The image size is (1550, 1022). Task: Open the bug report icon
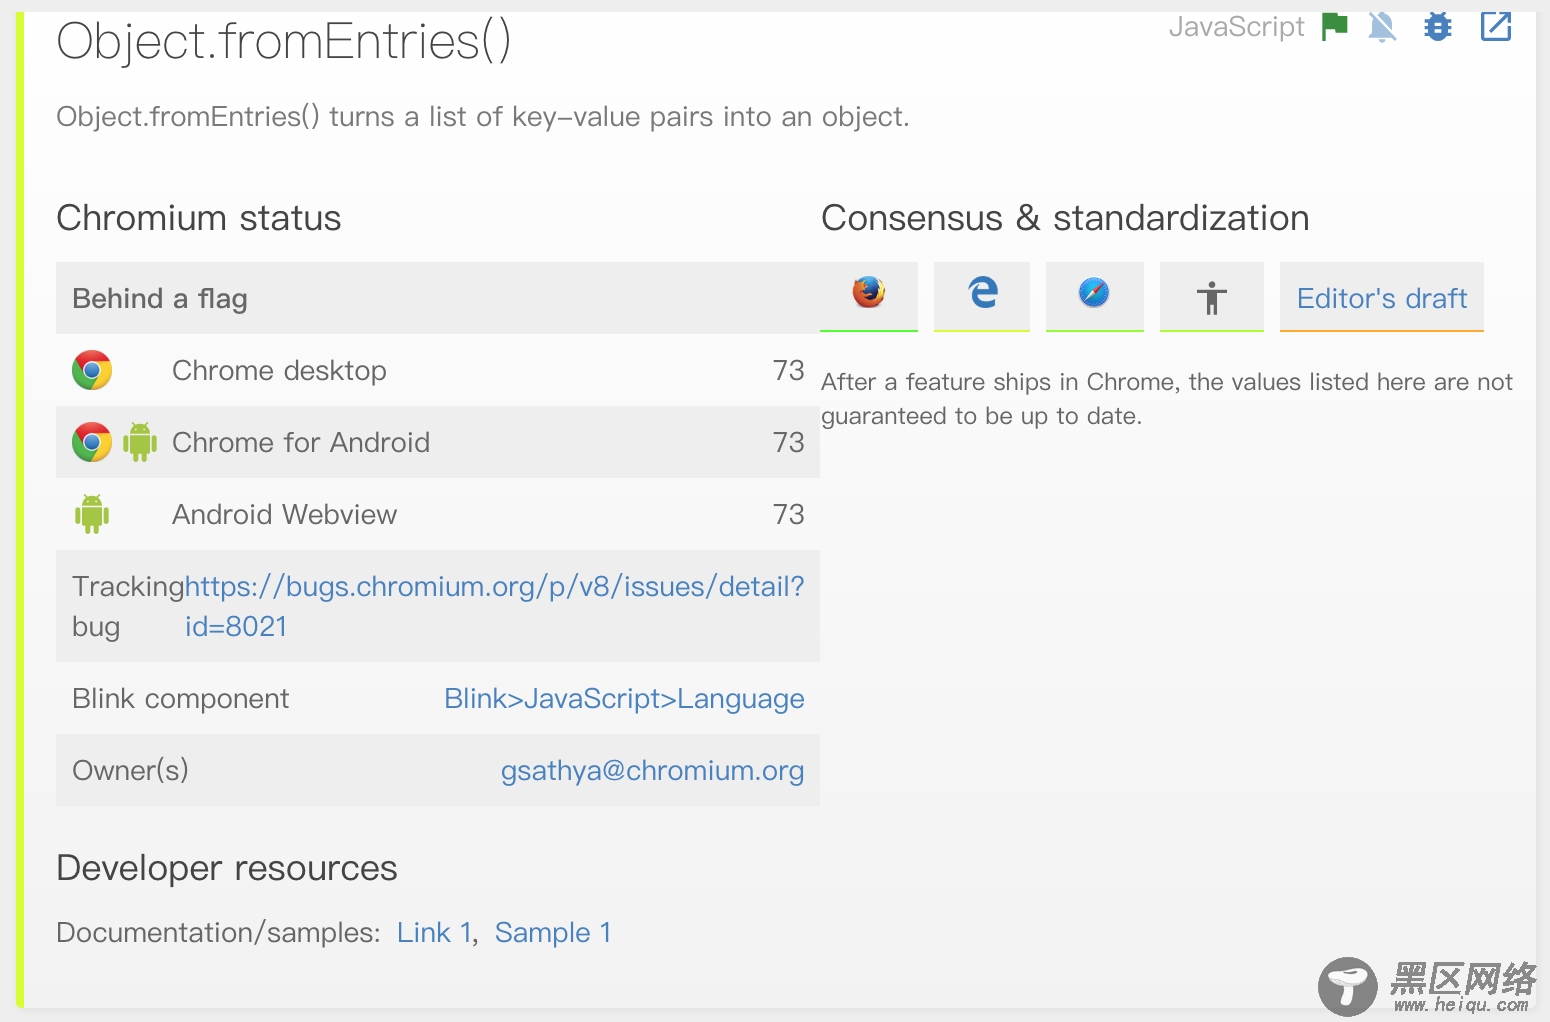pyautogui.click(x=1438, y=27)
